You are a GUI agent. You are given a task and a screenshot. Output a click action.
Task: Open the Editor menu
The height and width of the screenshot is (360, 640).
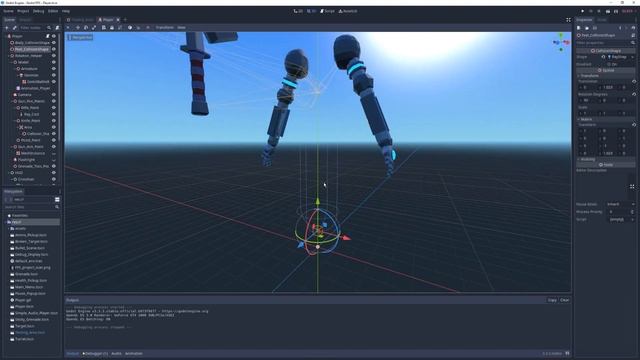pyautogui.click(x=53, y=11)
